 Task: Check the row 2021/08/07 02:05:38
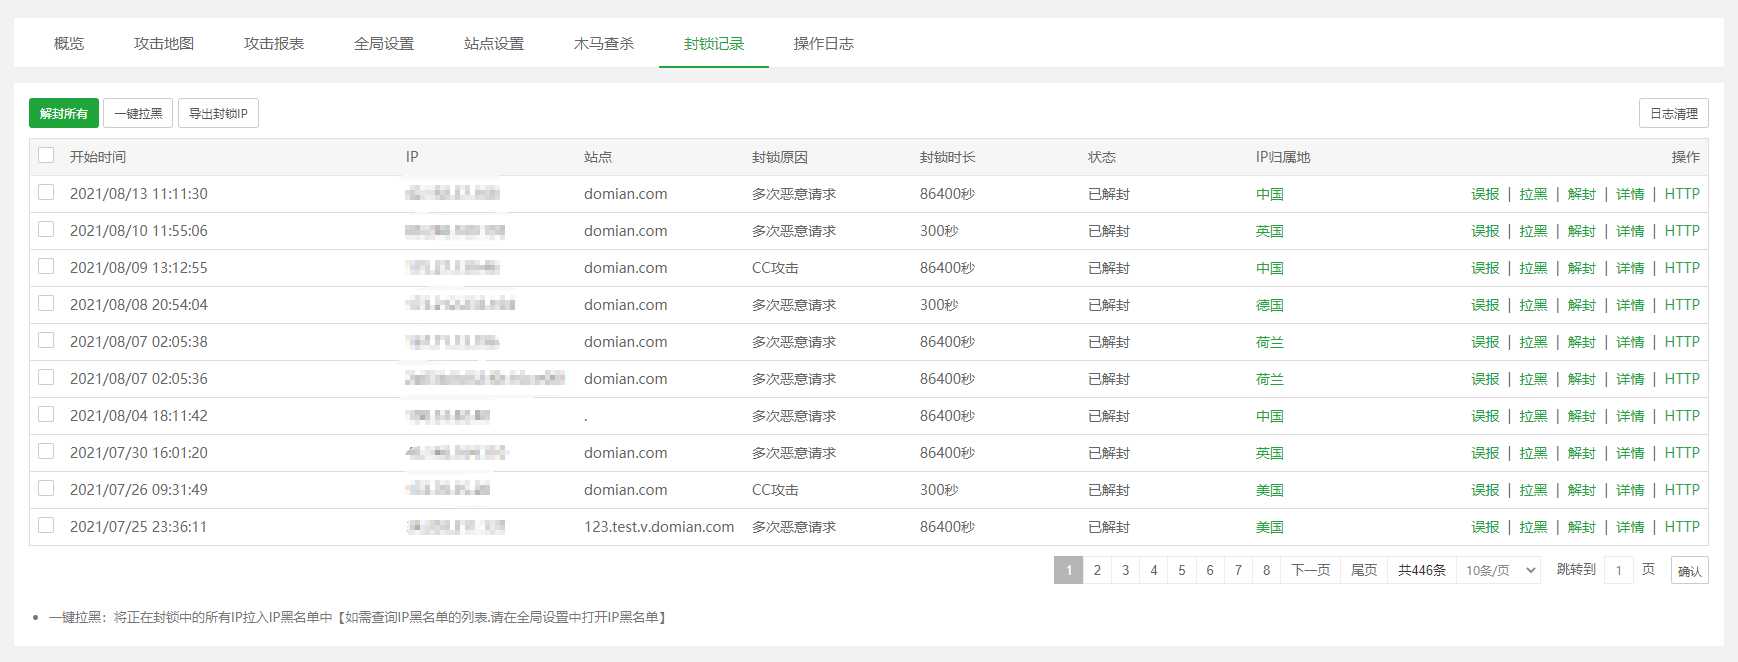[x=46, y=340]
